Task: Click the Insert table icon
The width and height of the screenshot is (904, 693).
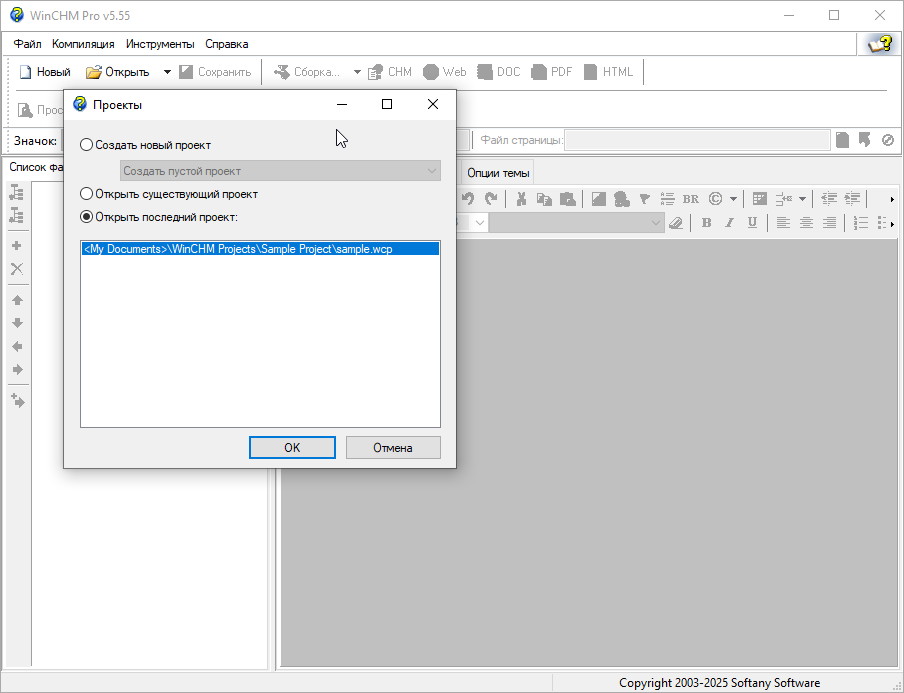Action: click(760, 199)
